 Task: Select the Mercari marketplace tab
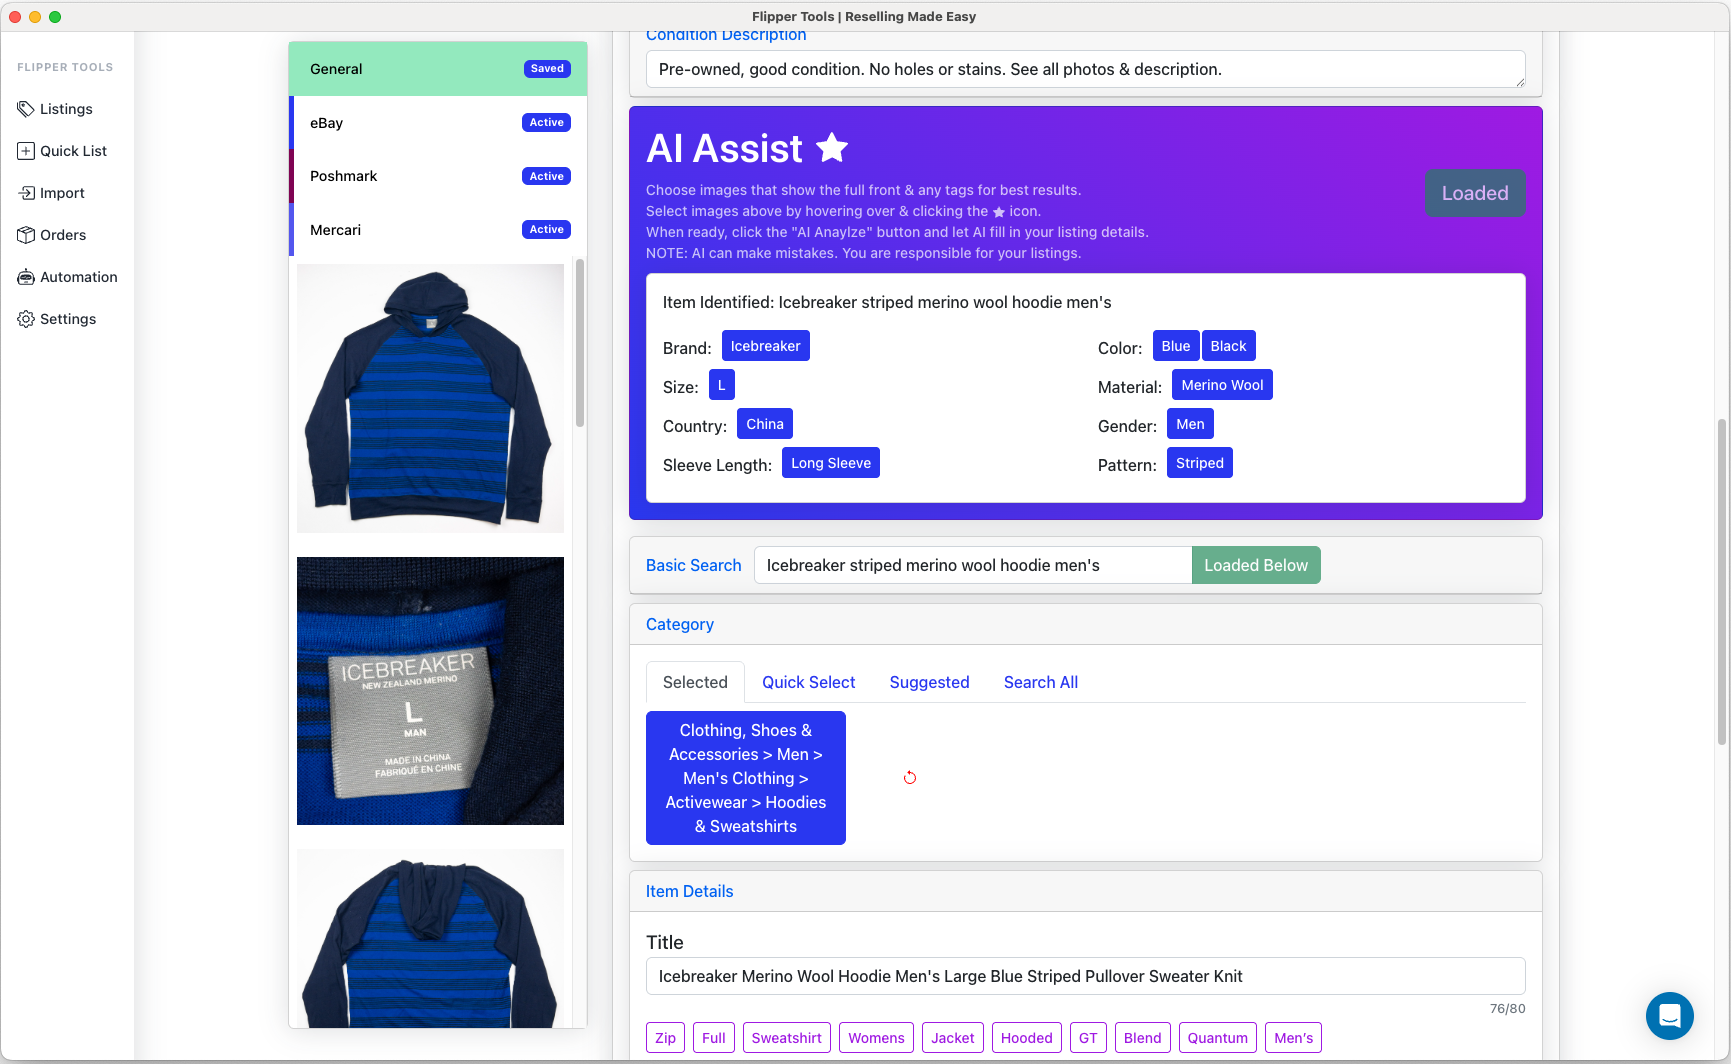(438, 230)
